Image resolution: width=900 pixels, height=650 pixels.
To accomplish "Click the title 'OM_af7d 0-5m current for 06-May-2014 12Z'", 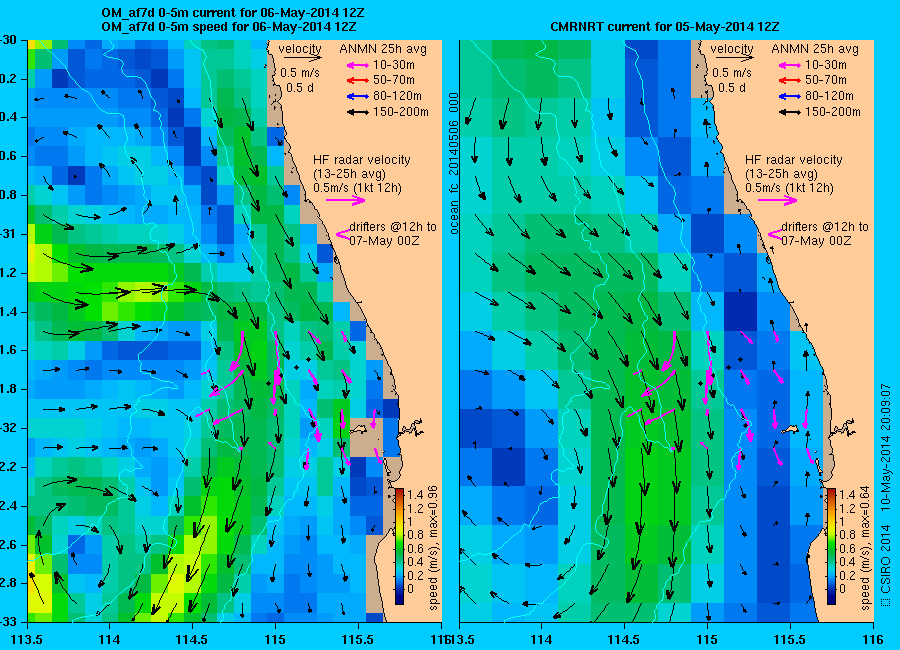I will pos(232,13).
